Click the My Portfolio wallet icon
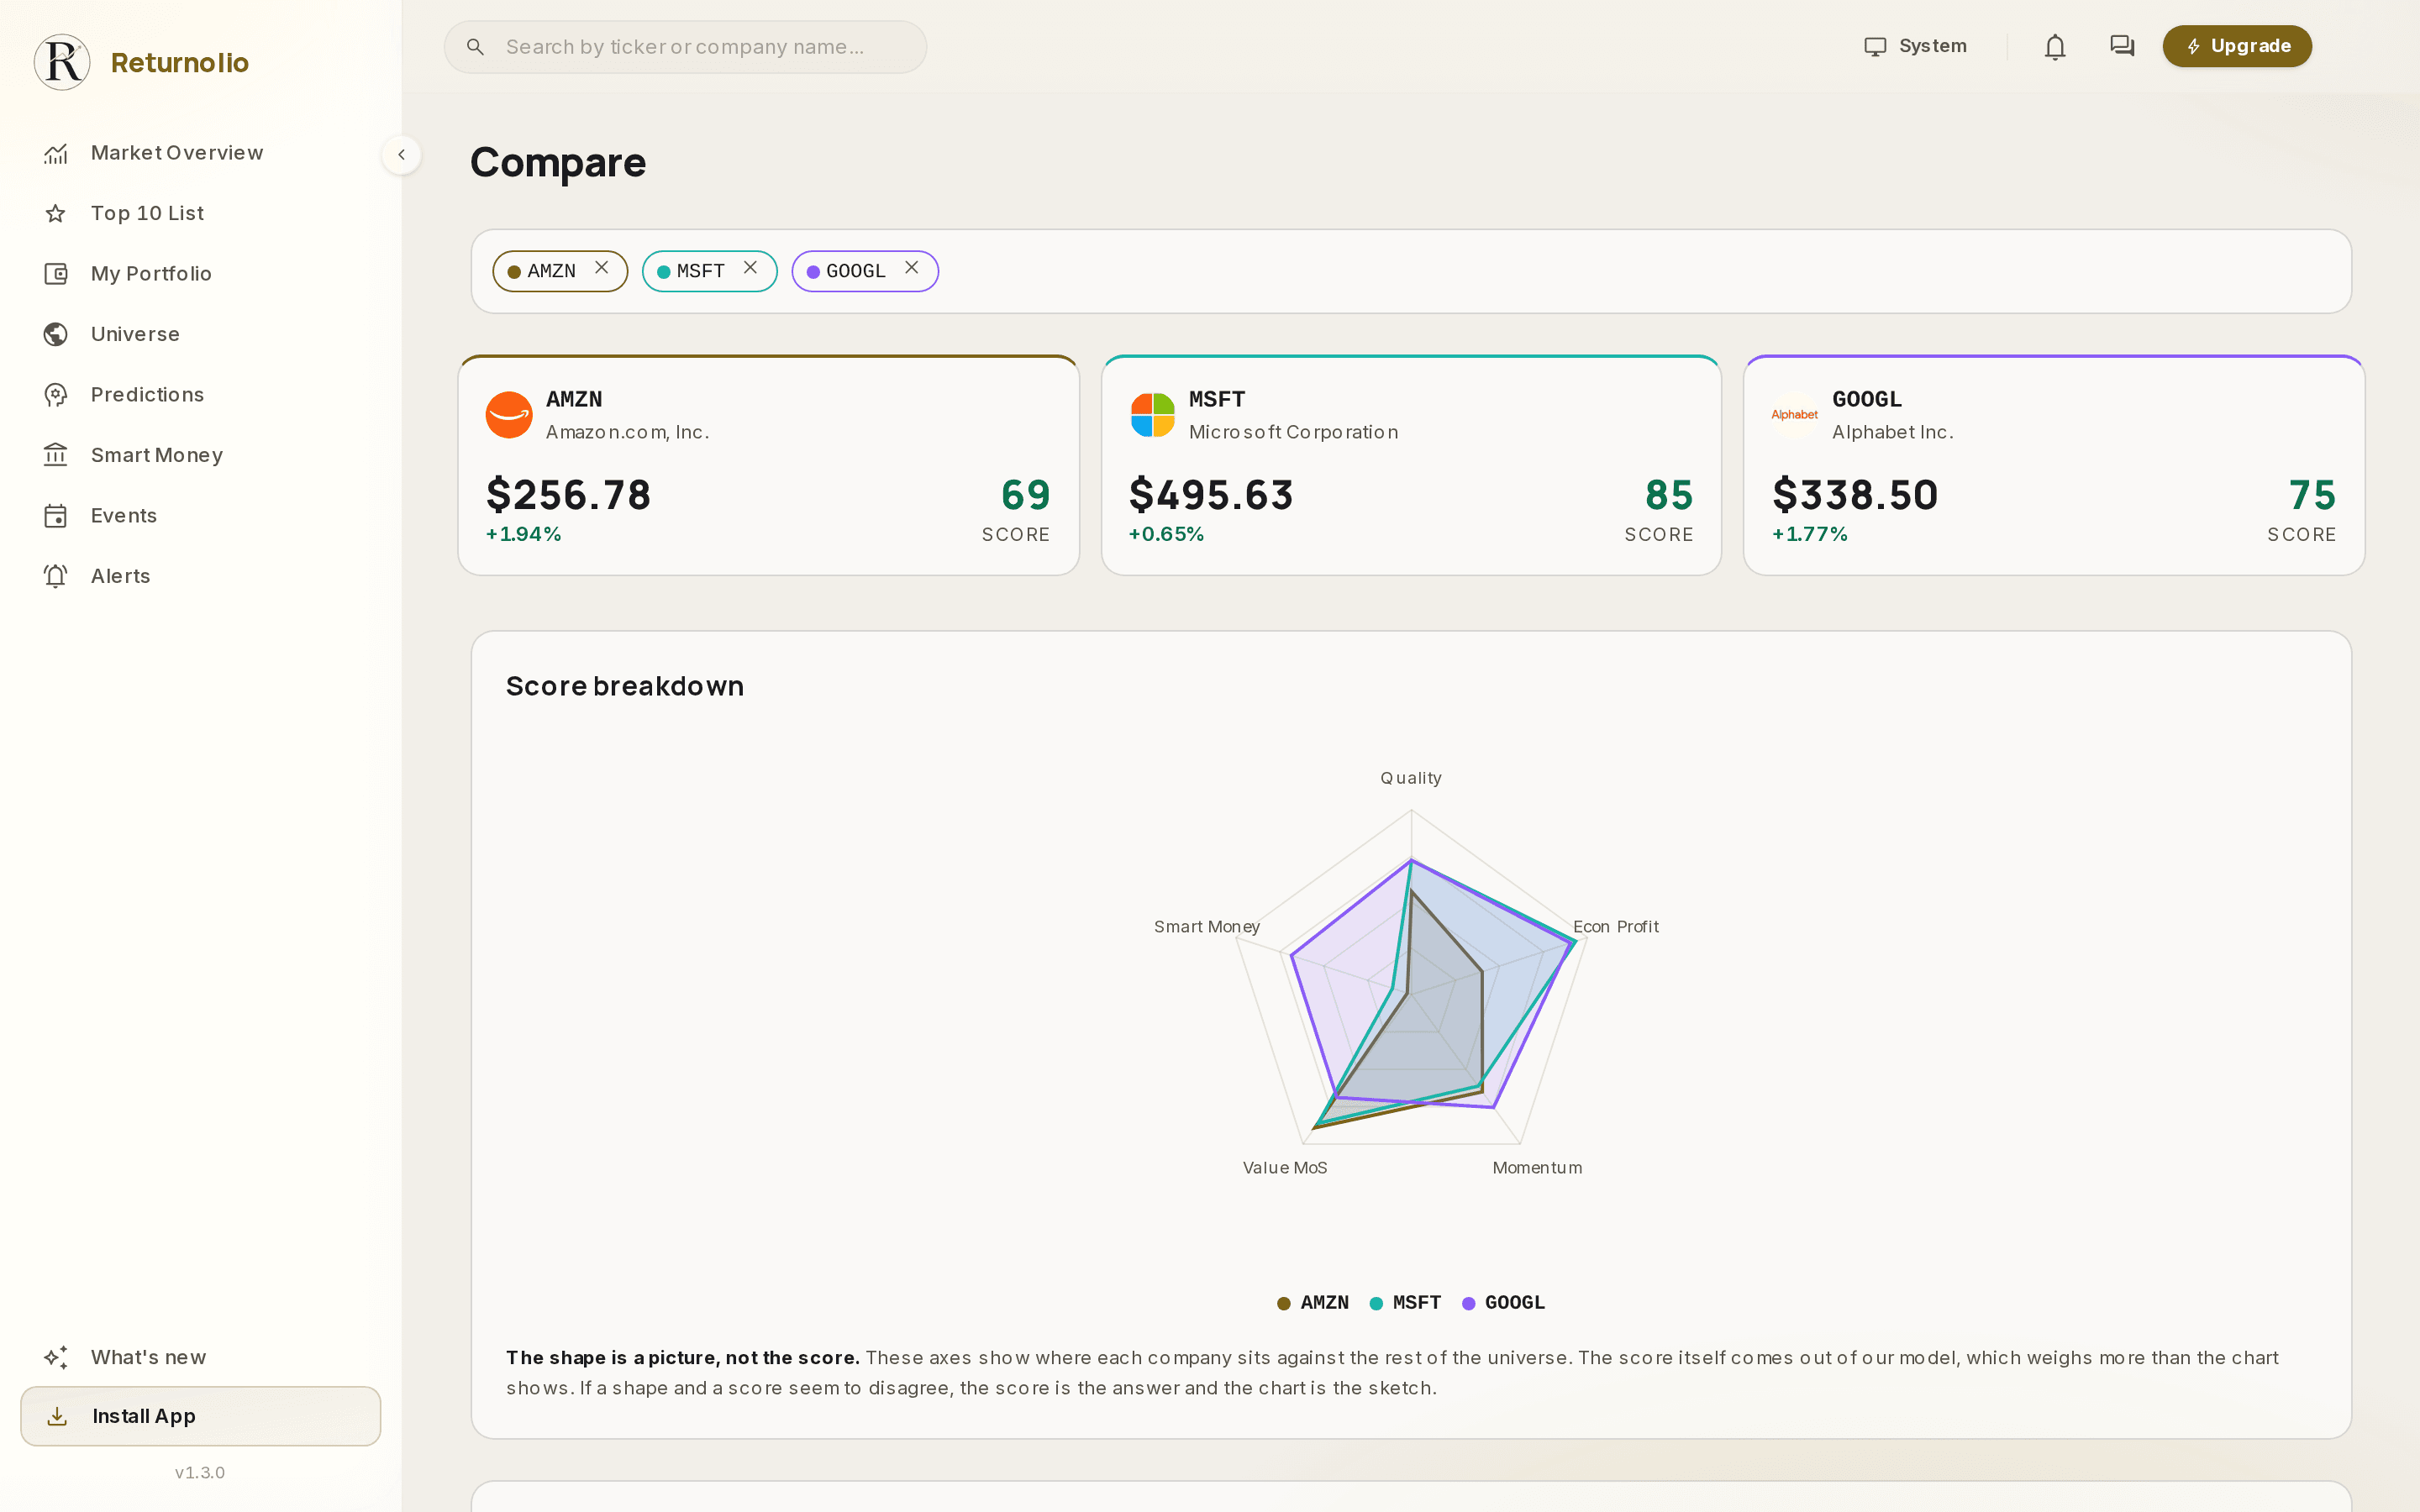 coord(56,274)
